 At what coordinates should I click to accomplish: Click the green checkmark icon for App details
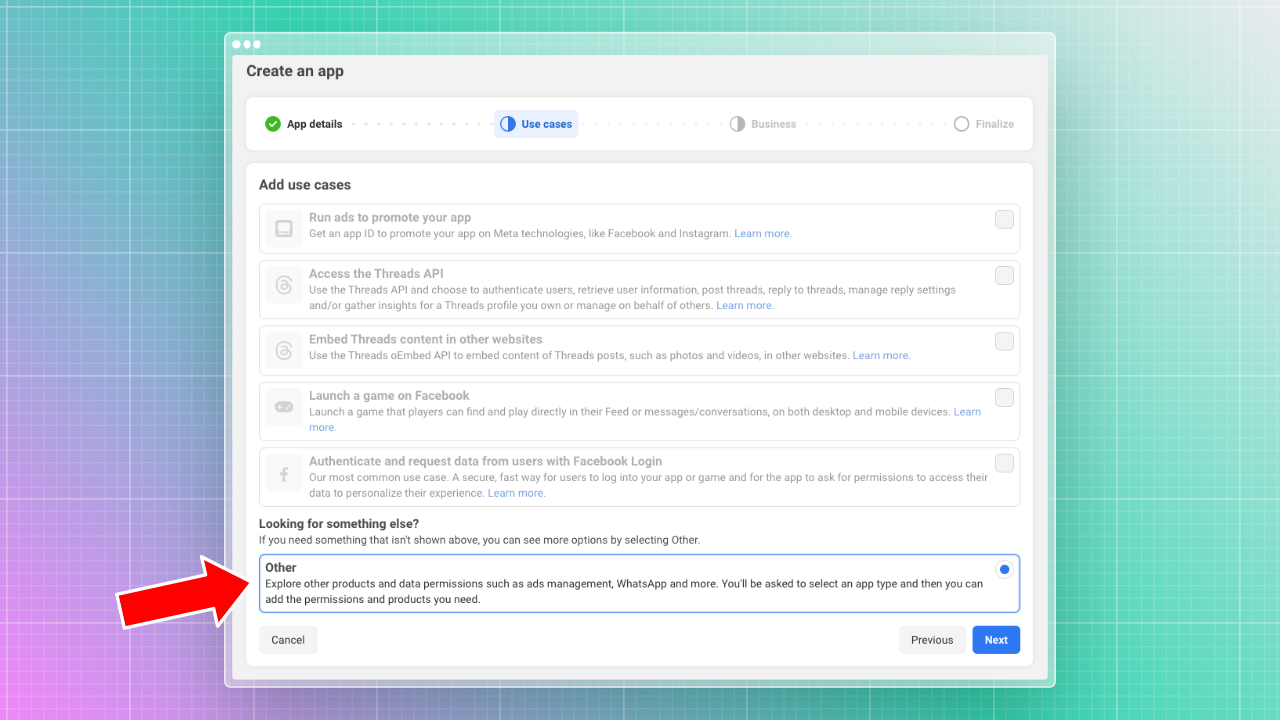273,124
